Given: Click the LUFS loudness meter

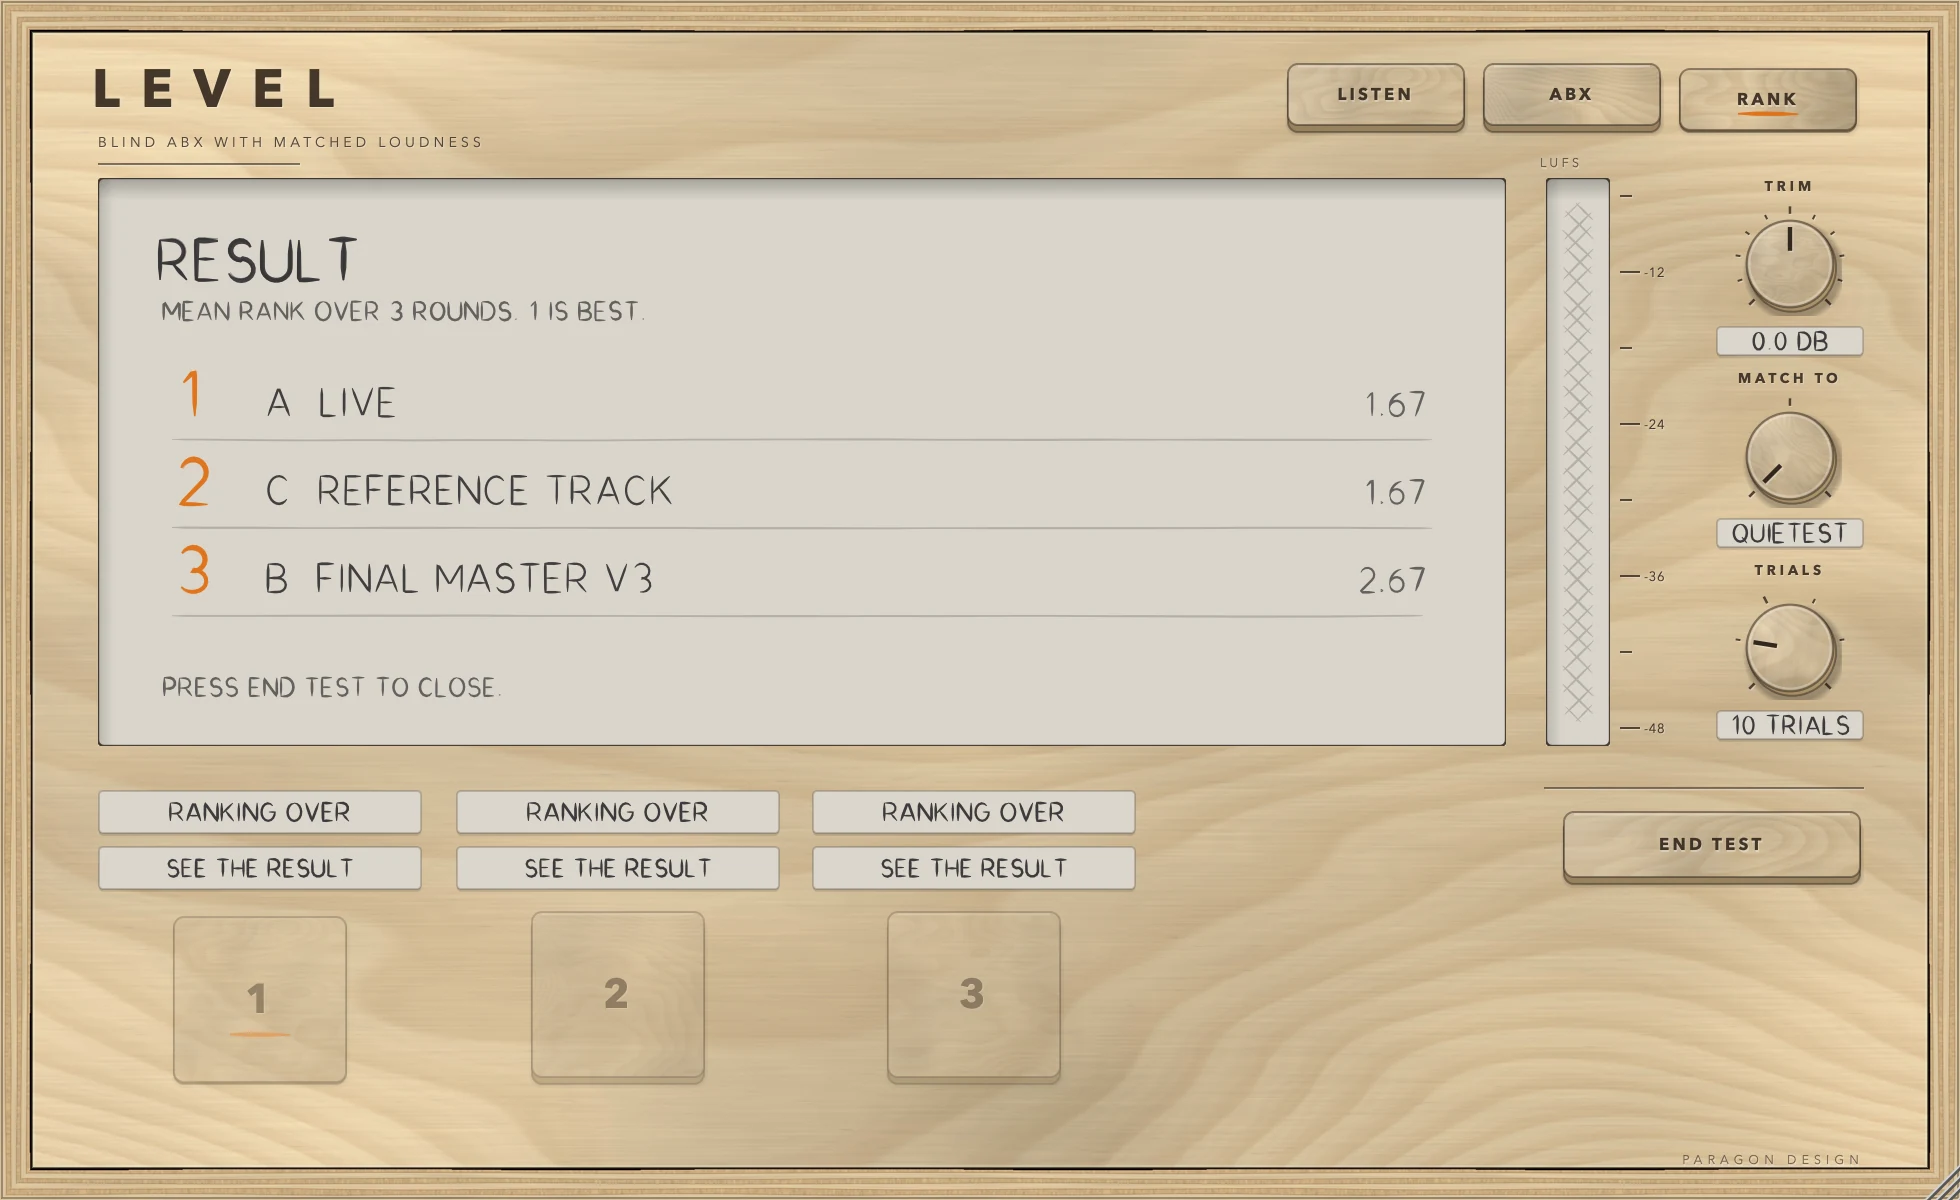Looking at the screenshot, I should [x=1578, y=462].
